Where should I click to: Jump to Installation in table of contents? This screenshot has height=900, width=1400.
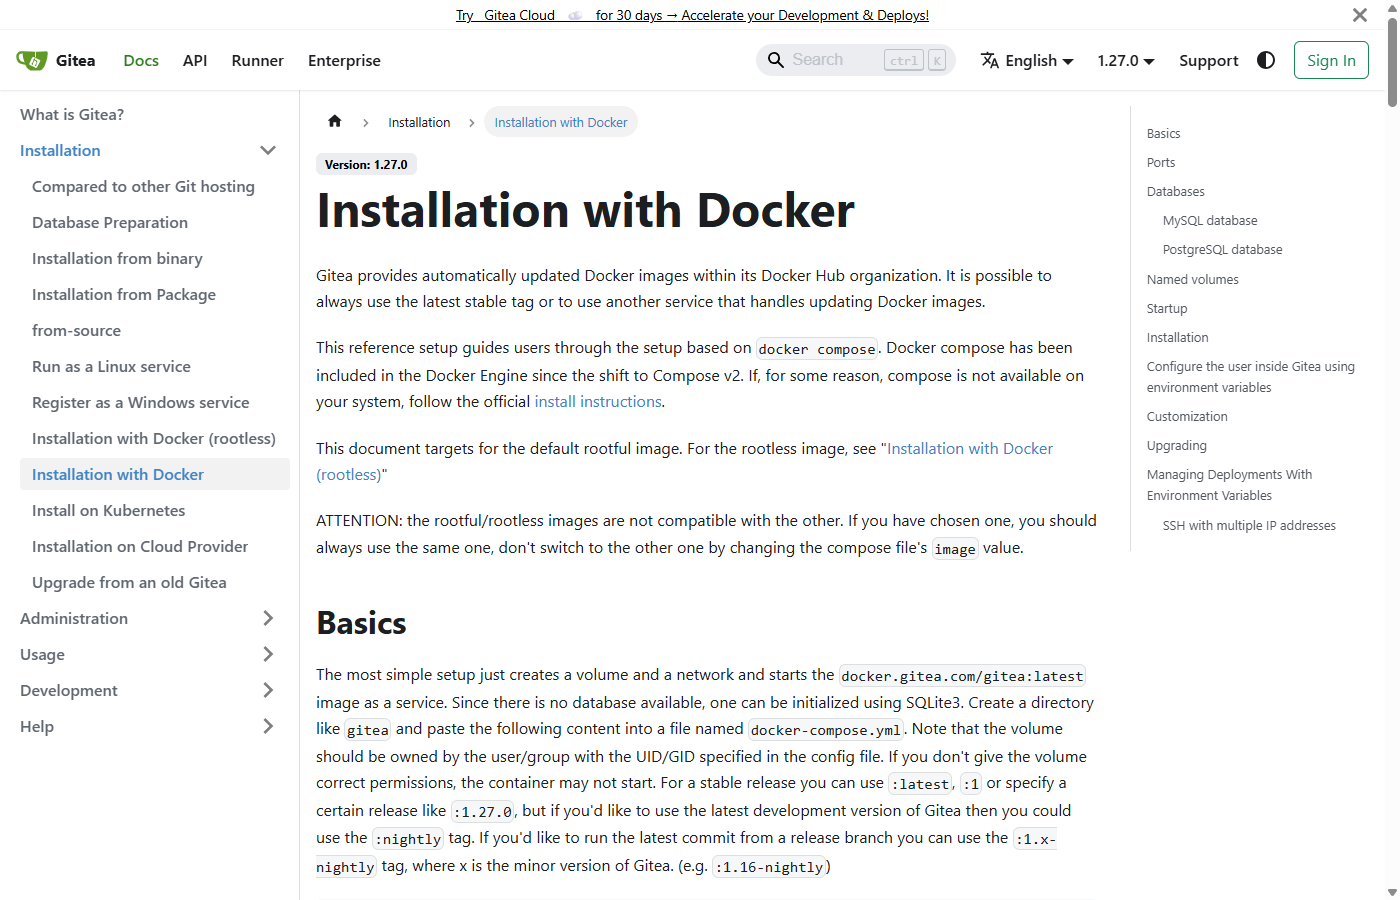1178,337
